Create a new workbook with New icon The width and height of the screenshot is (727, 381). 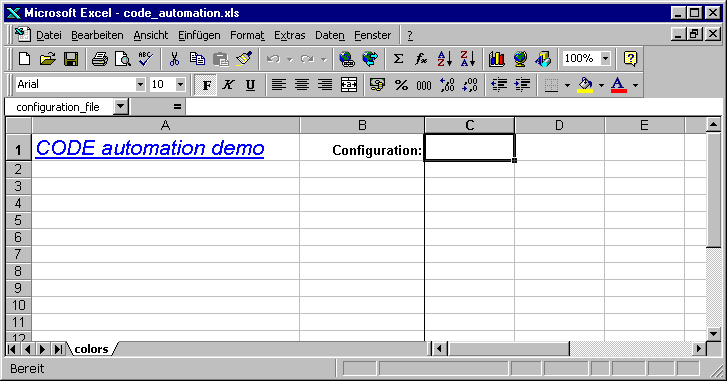[x=24, y=59]
